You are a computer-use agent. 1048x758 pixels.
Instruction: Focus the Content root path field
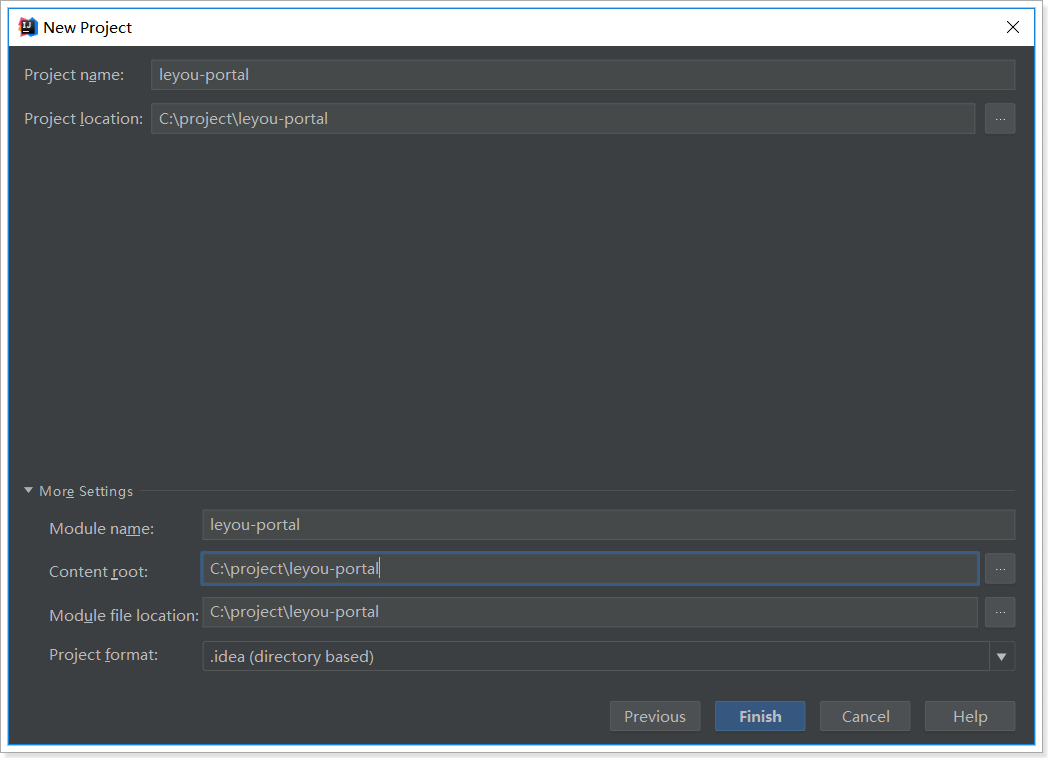(590, 569)
